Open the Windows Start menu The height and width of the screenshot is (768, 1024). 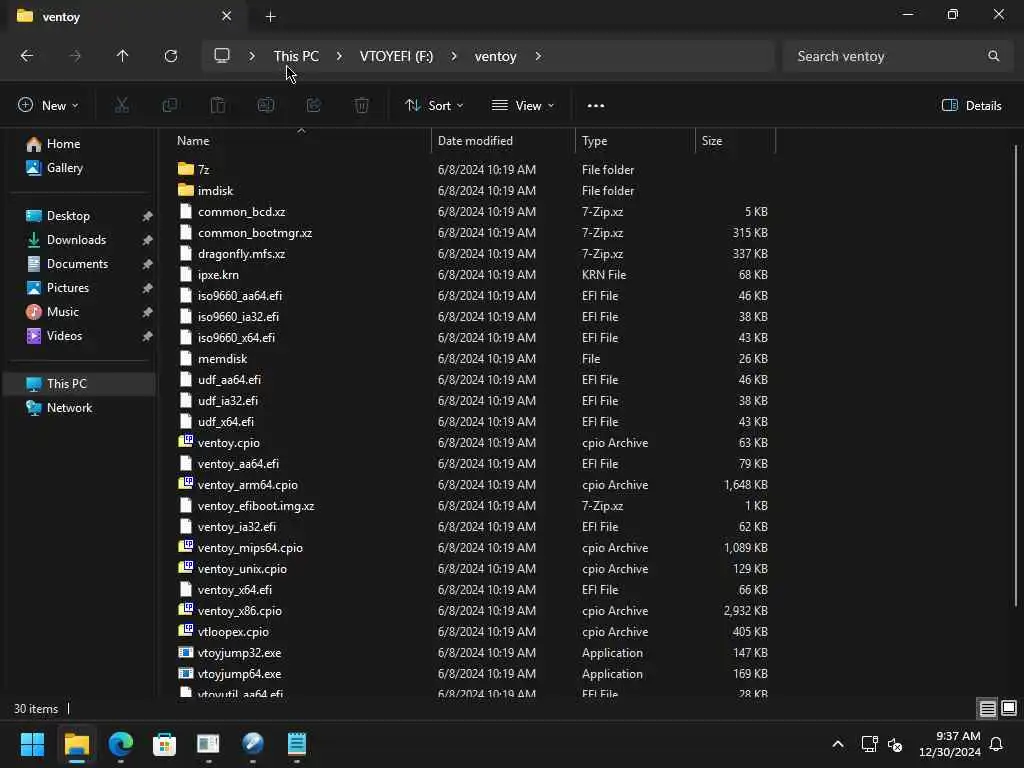click(x=32, y=744)
